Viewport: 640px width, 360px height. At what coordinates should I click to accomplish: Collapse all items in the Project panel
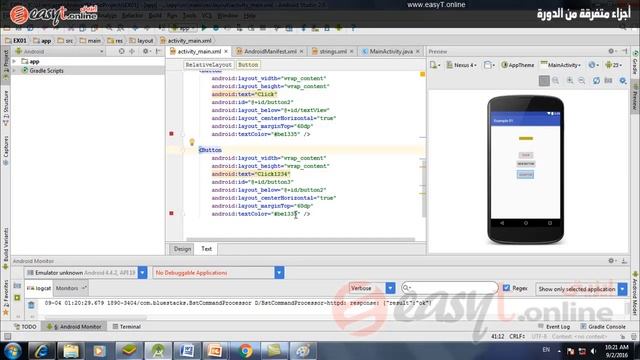(x=132, y=51)
